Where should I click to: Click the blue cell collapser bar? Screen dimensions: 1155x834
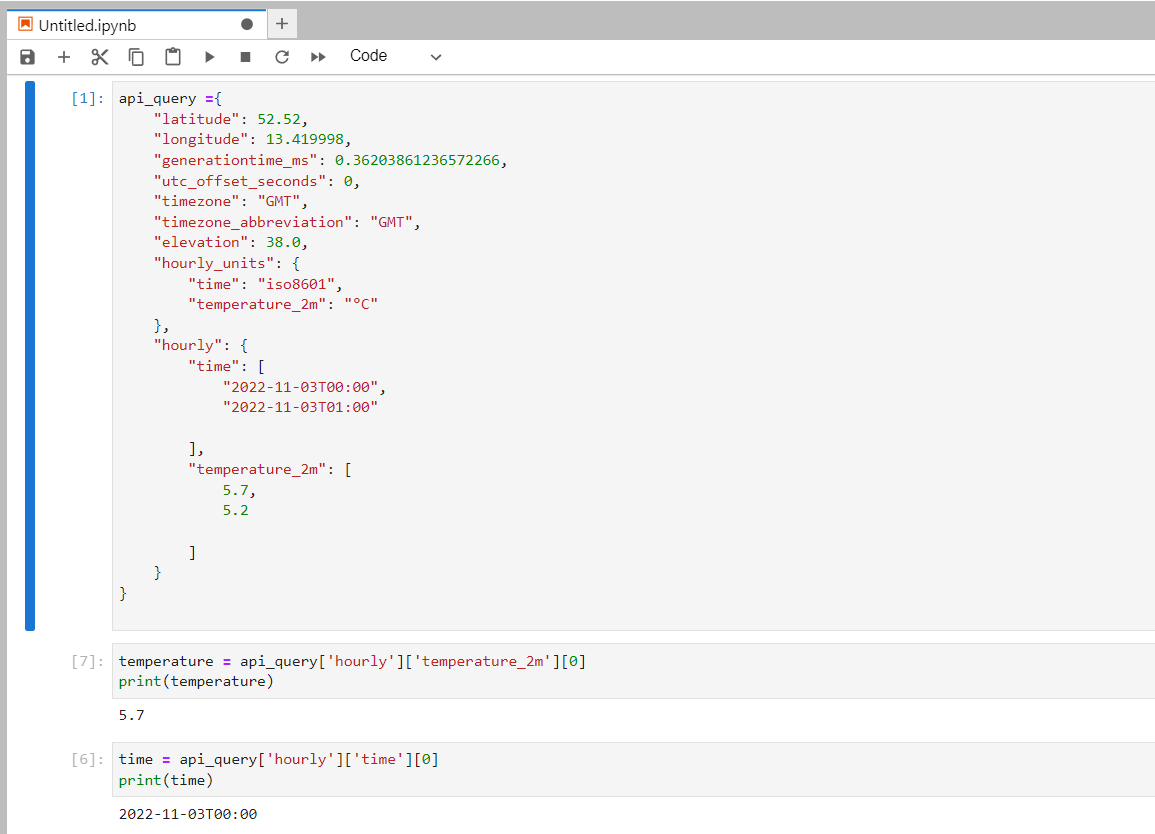(29, 356)
